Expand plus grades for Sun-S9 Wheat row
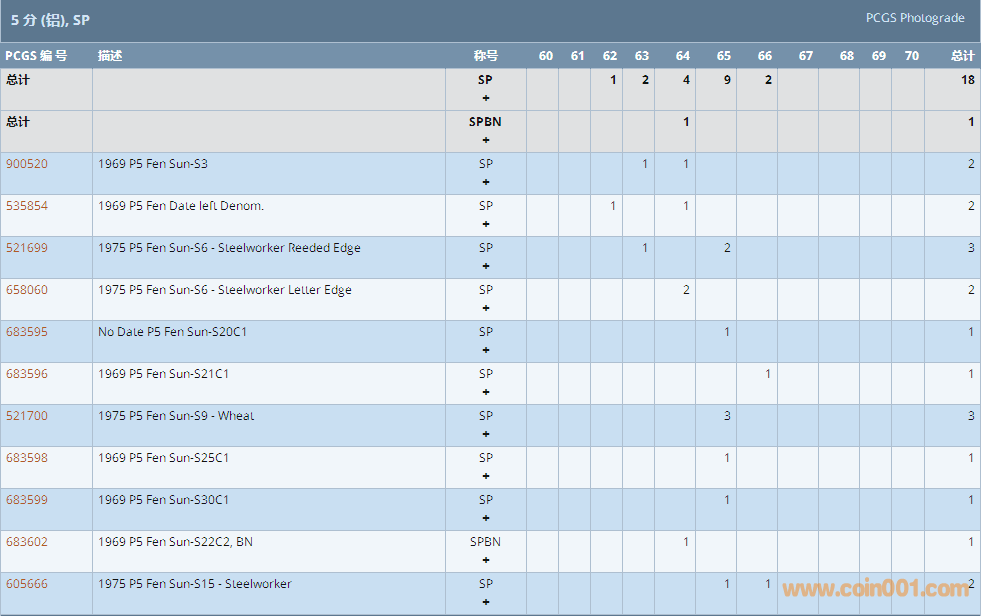This screenshot has width=982, height=616. [486, 434]
